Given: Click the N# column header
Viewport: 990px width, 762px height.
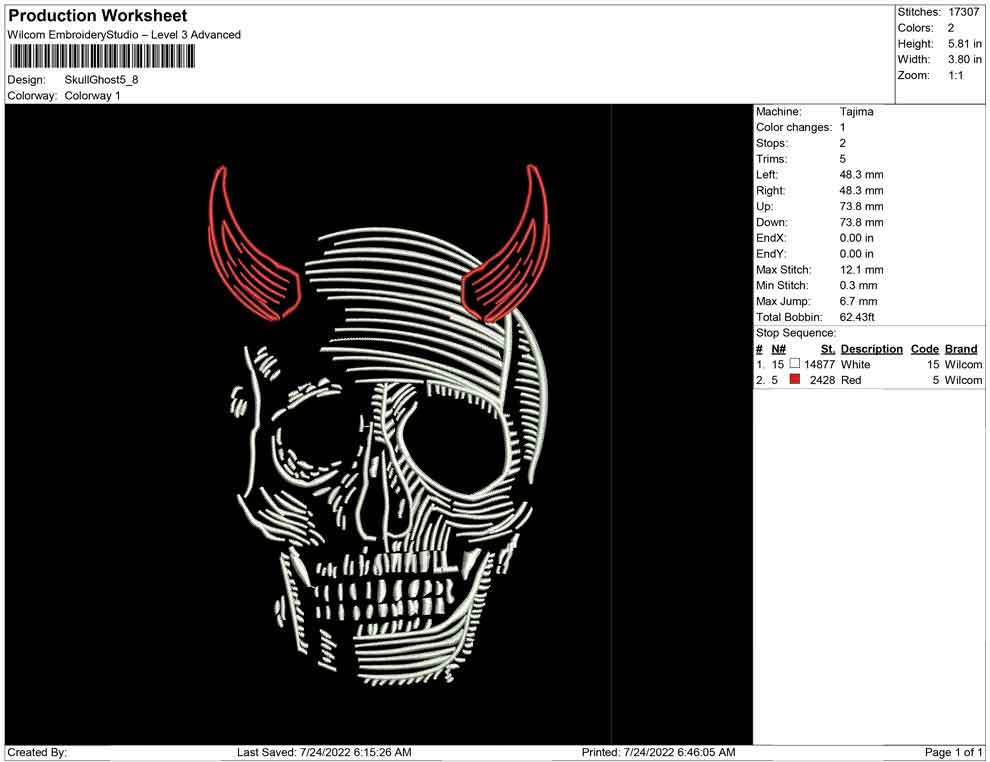Looking at the screenshot, I should click(x=778, y=349).
